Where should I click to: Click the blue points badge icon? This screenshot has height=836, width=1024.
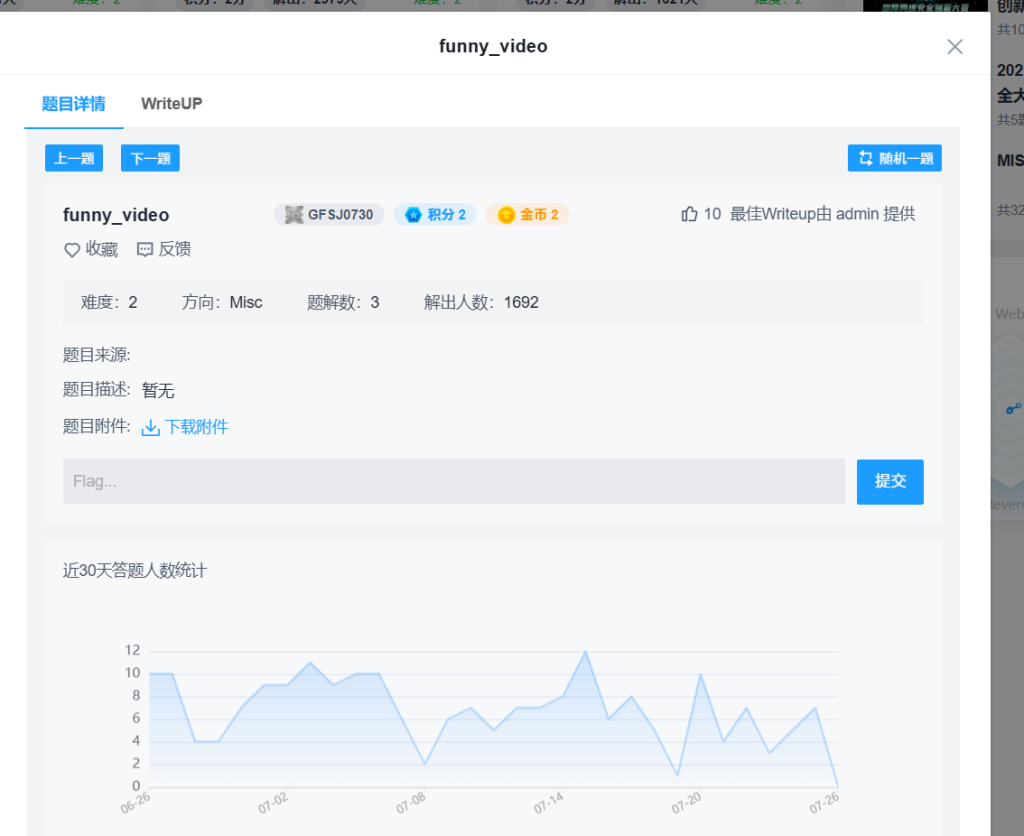coord(412,215)
